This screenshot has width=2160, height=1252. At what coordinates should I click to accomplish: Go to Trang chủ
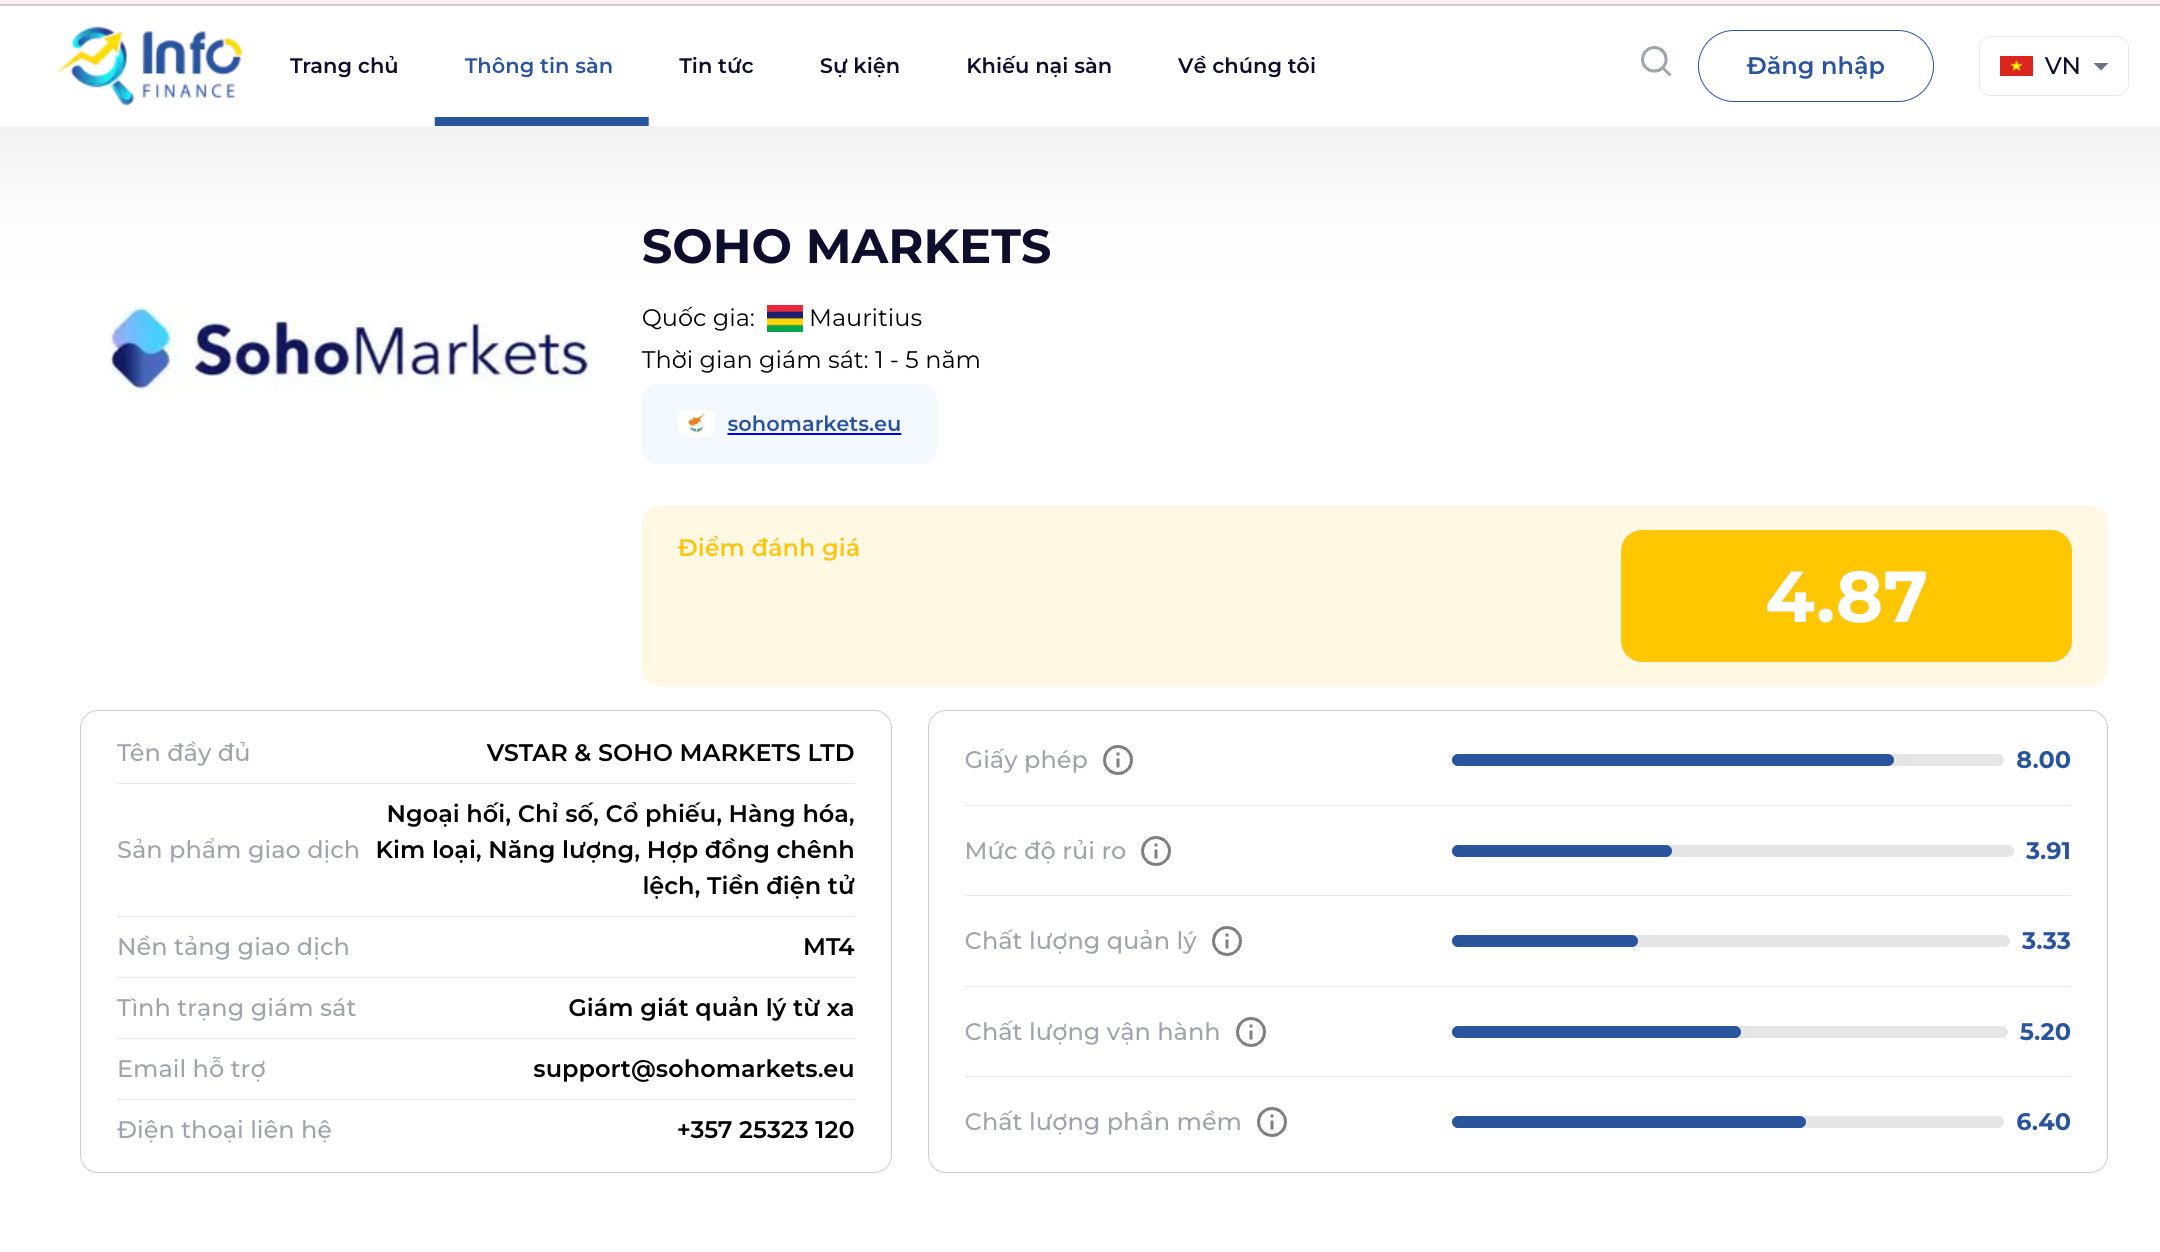tap(344, 66)
